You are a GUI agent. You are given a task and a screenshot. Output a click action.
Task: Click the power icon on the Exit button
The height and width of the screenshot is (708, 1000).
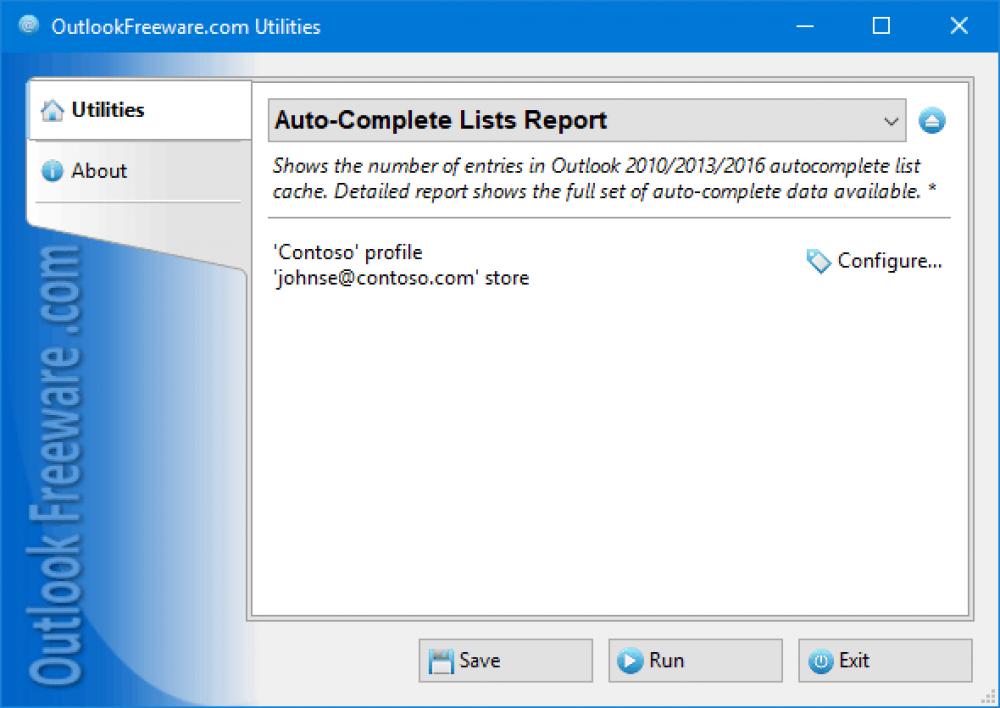point(821,660)
